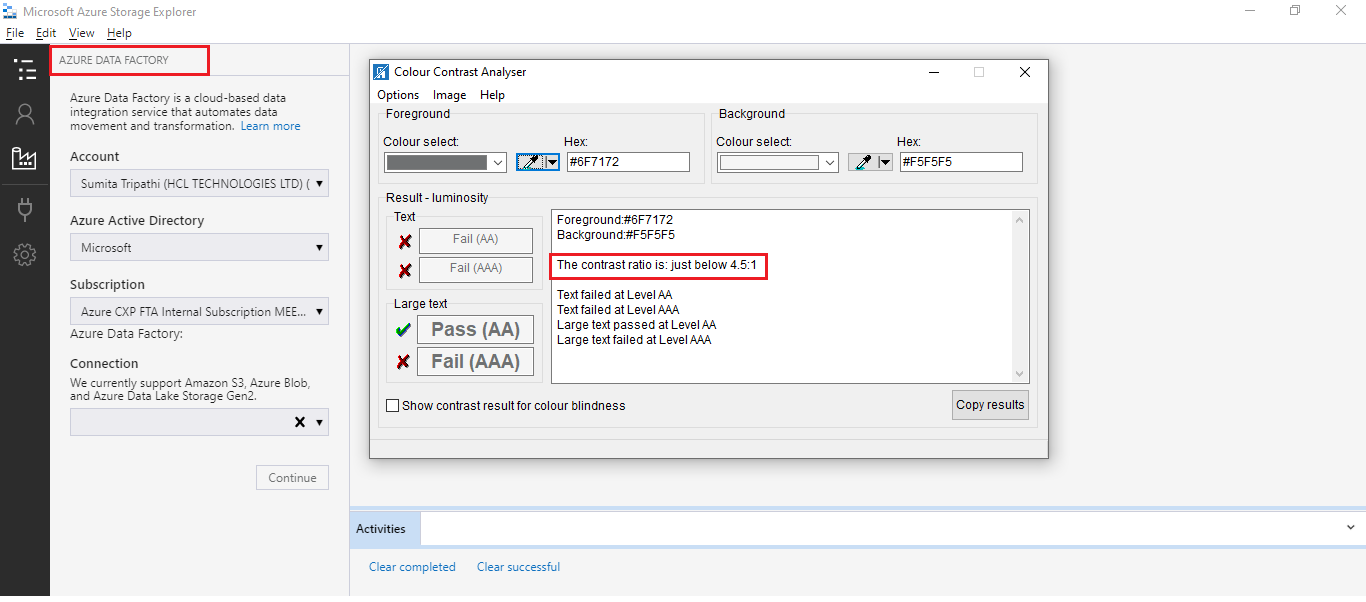
Task: Click 'Large text failed at Level AAA' line
Action: [634, 340]
